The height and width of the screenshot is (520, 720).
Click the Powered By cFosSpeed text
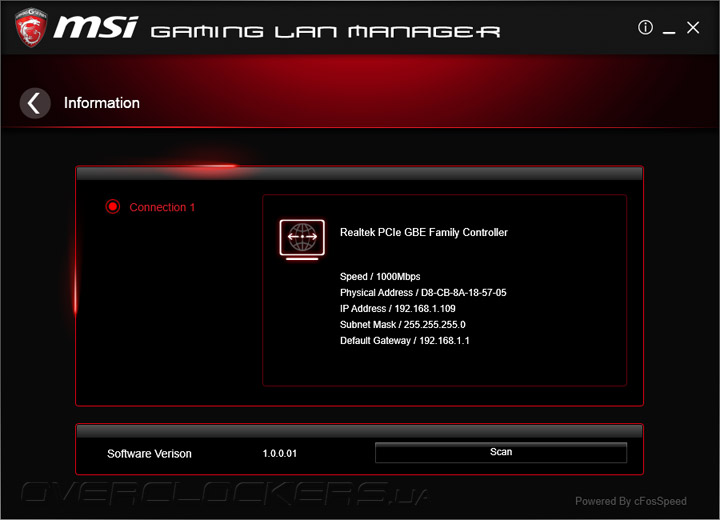[x=631, y=501]
